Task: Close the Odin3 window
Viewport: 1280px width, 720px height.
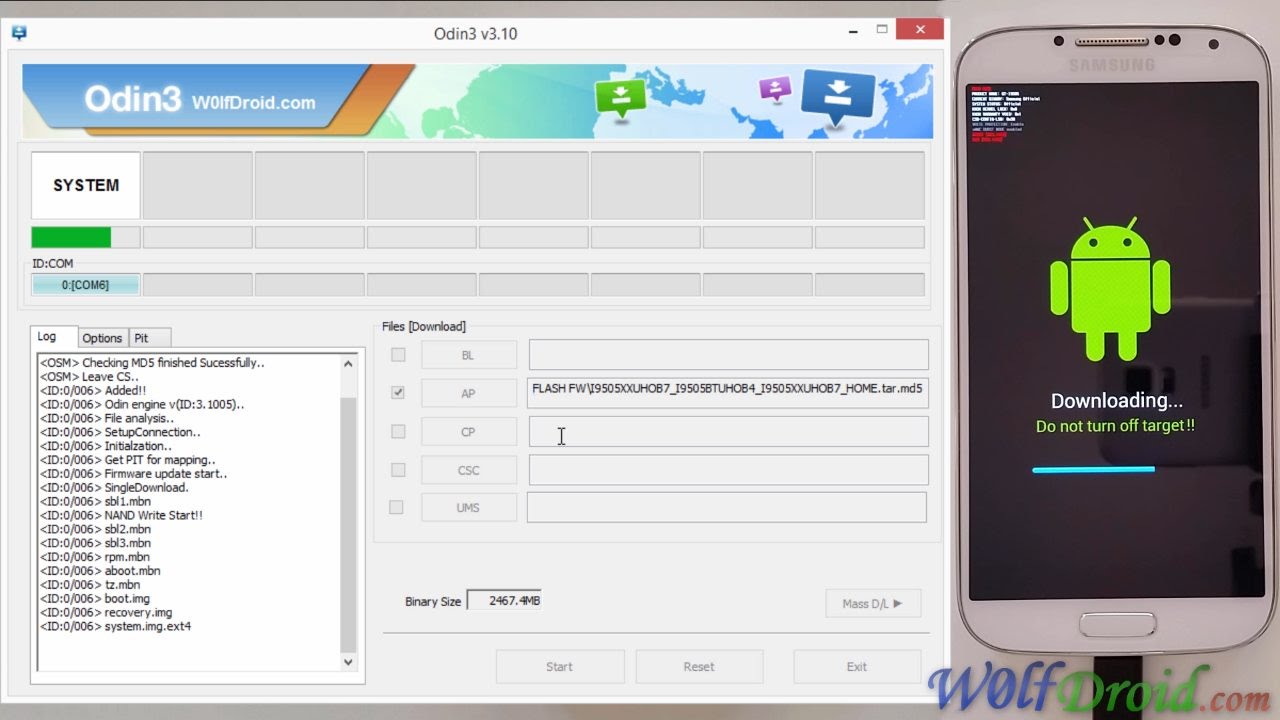Action: (x=919, y=30)
